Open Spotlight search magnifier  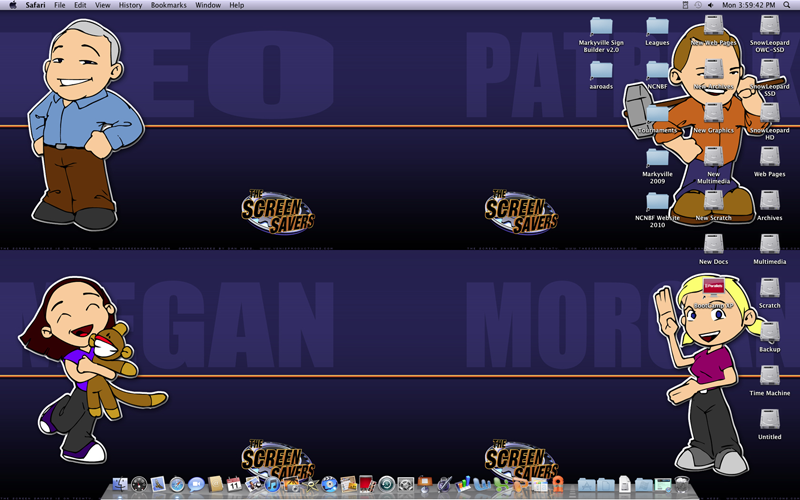click(x=787, y=5)
